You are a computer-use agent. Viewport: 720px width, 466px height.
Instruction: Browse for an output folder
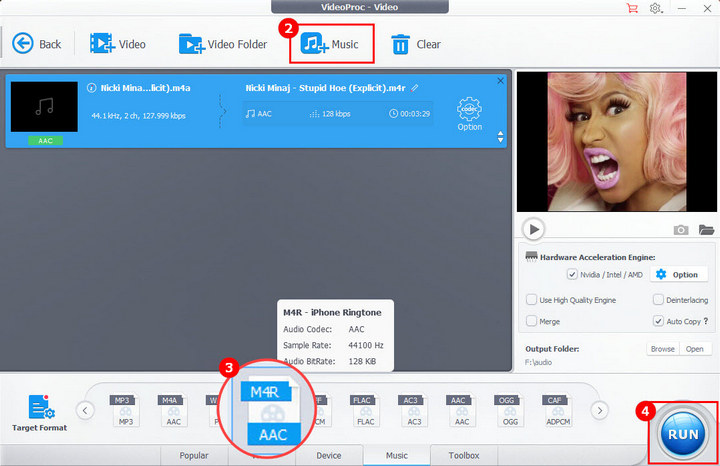coord(663,349)
